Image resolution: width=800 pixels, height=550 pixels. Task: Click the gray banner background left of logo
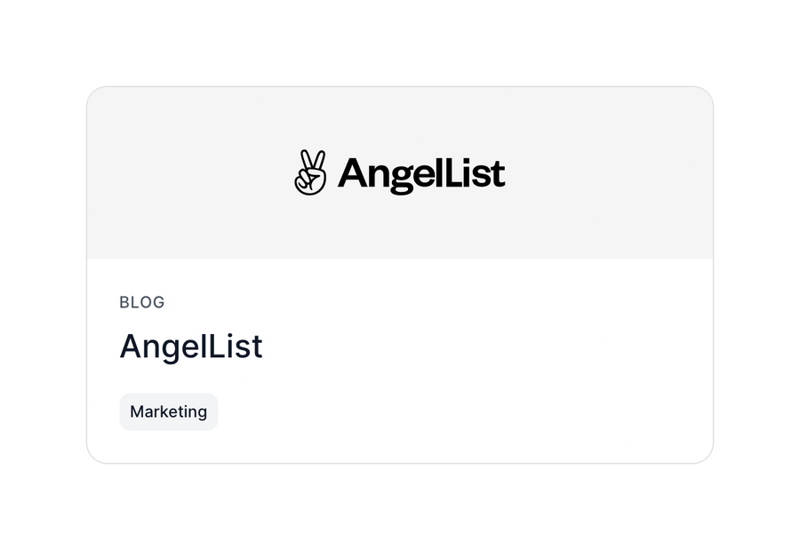(180, 173)
